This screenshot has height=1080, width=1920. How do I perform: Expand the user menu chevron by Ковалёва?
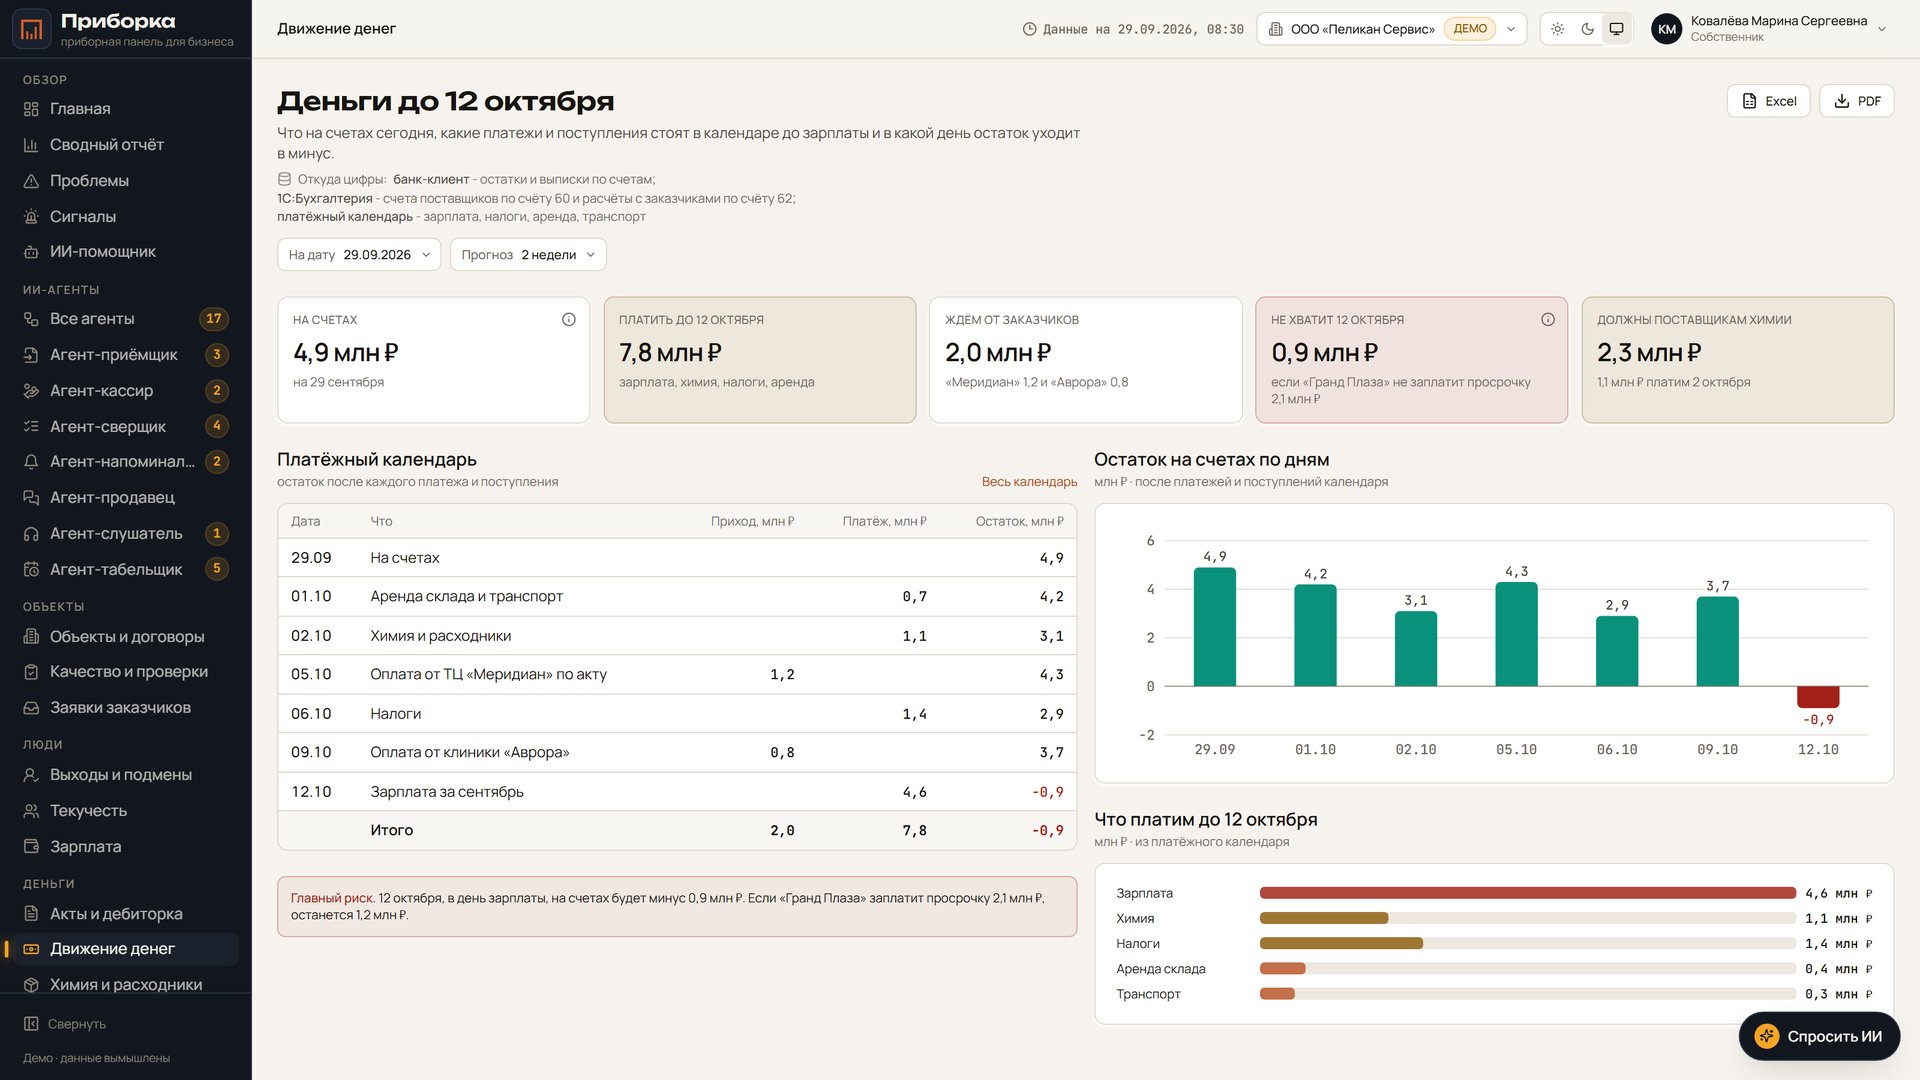click(x=1882, y=29)
